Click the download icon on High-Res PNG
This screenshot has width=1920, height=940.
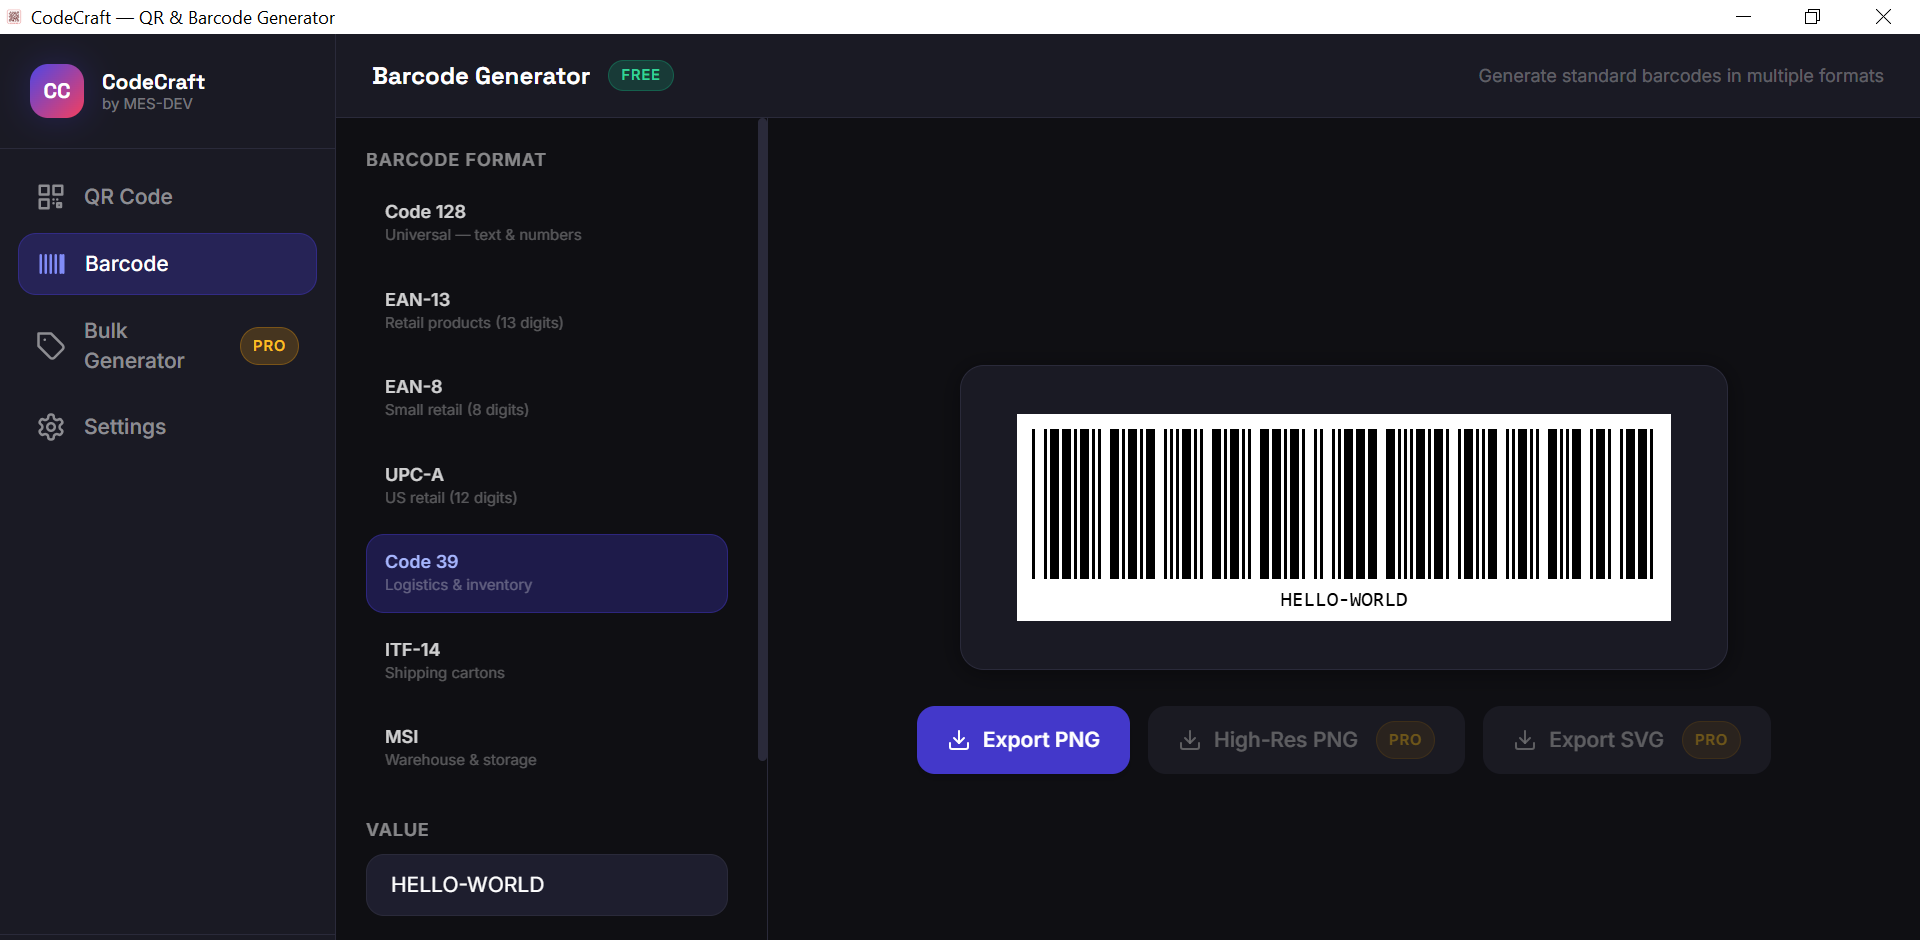1190,740
